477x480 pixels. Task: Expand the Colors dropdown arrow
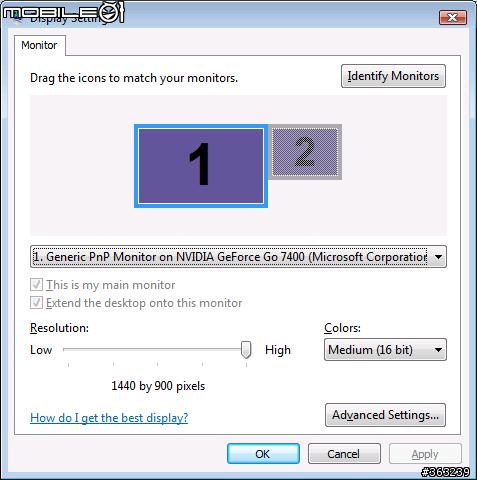[438, 350]
